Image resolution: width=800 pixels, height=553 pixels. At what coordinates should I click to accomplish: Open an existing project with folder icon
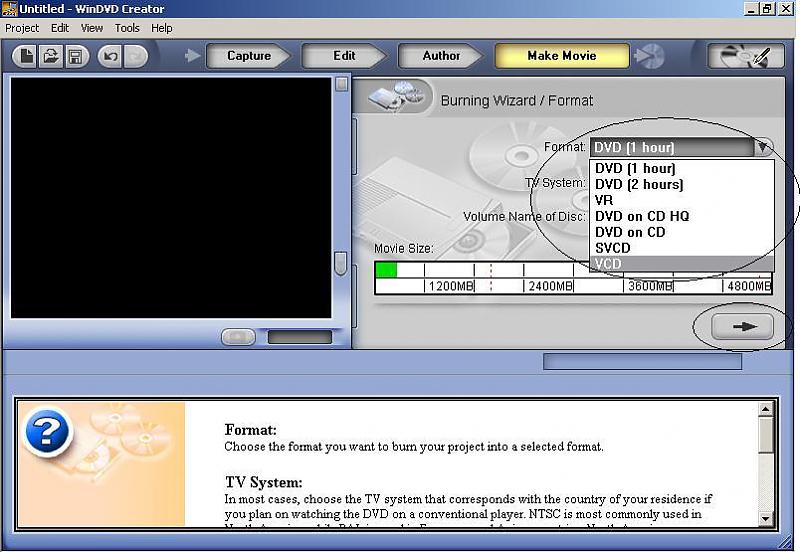click(51, 56)
